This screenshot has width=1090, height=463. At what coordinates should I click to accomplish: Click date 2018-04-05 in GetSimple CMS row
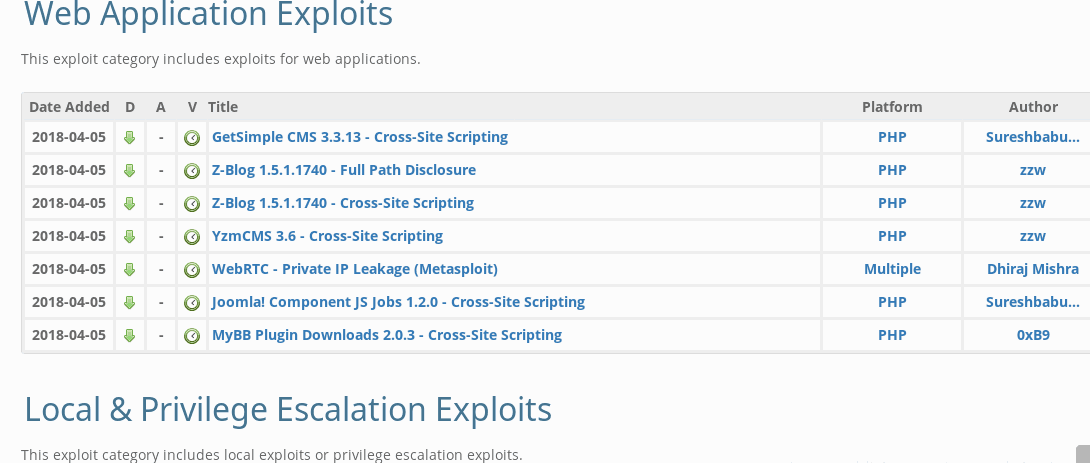[69, 137]
